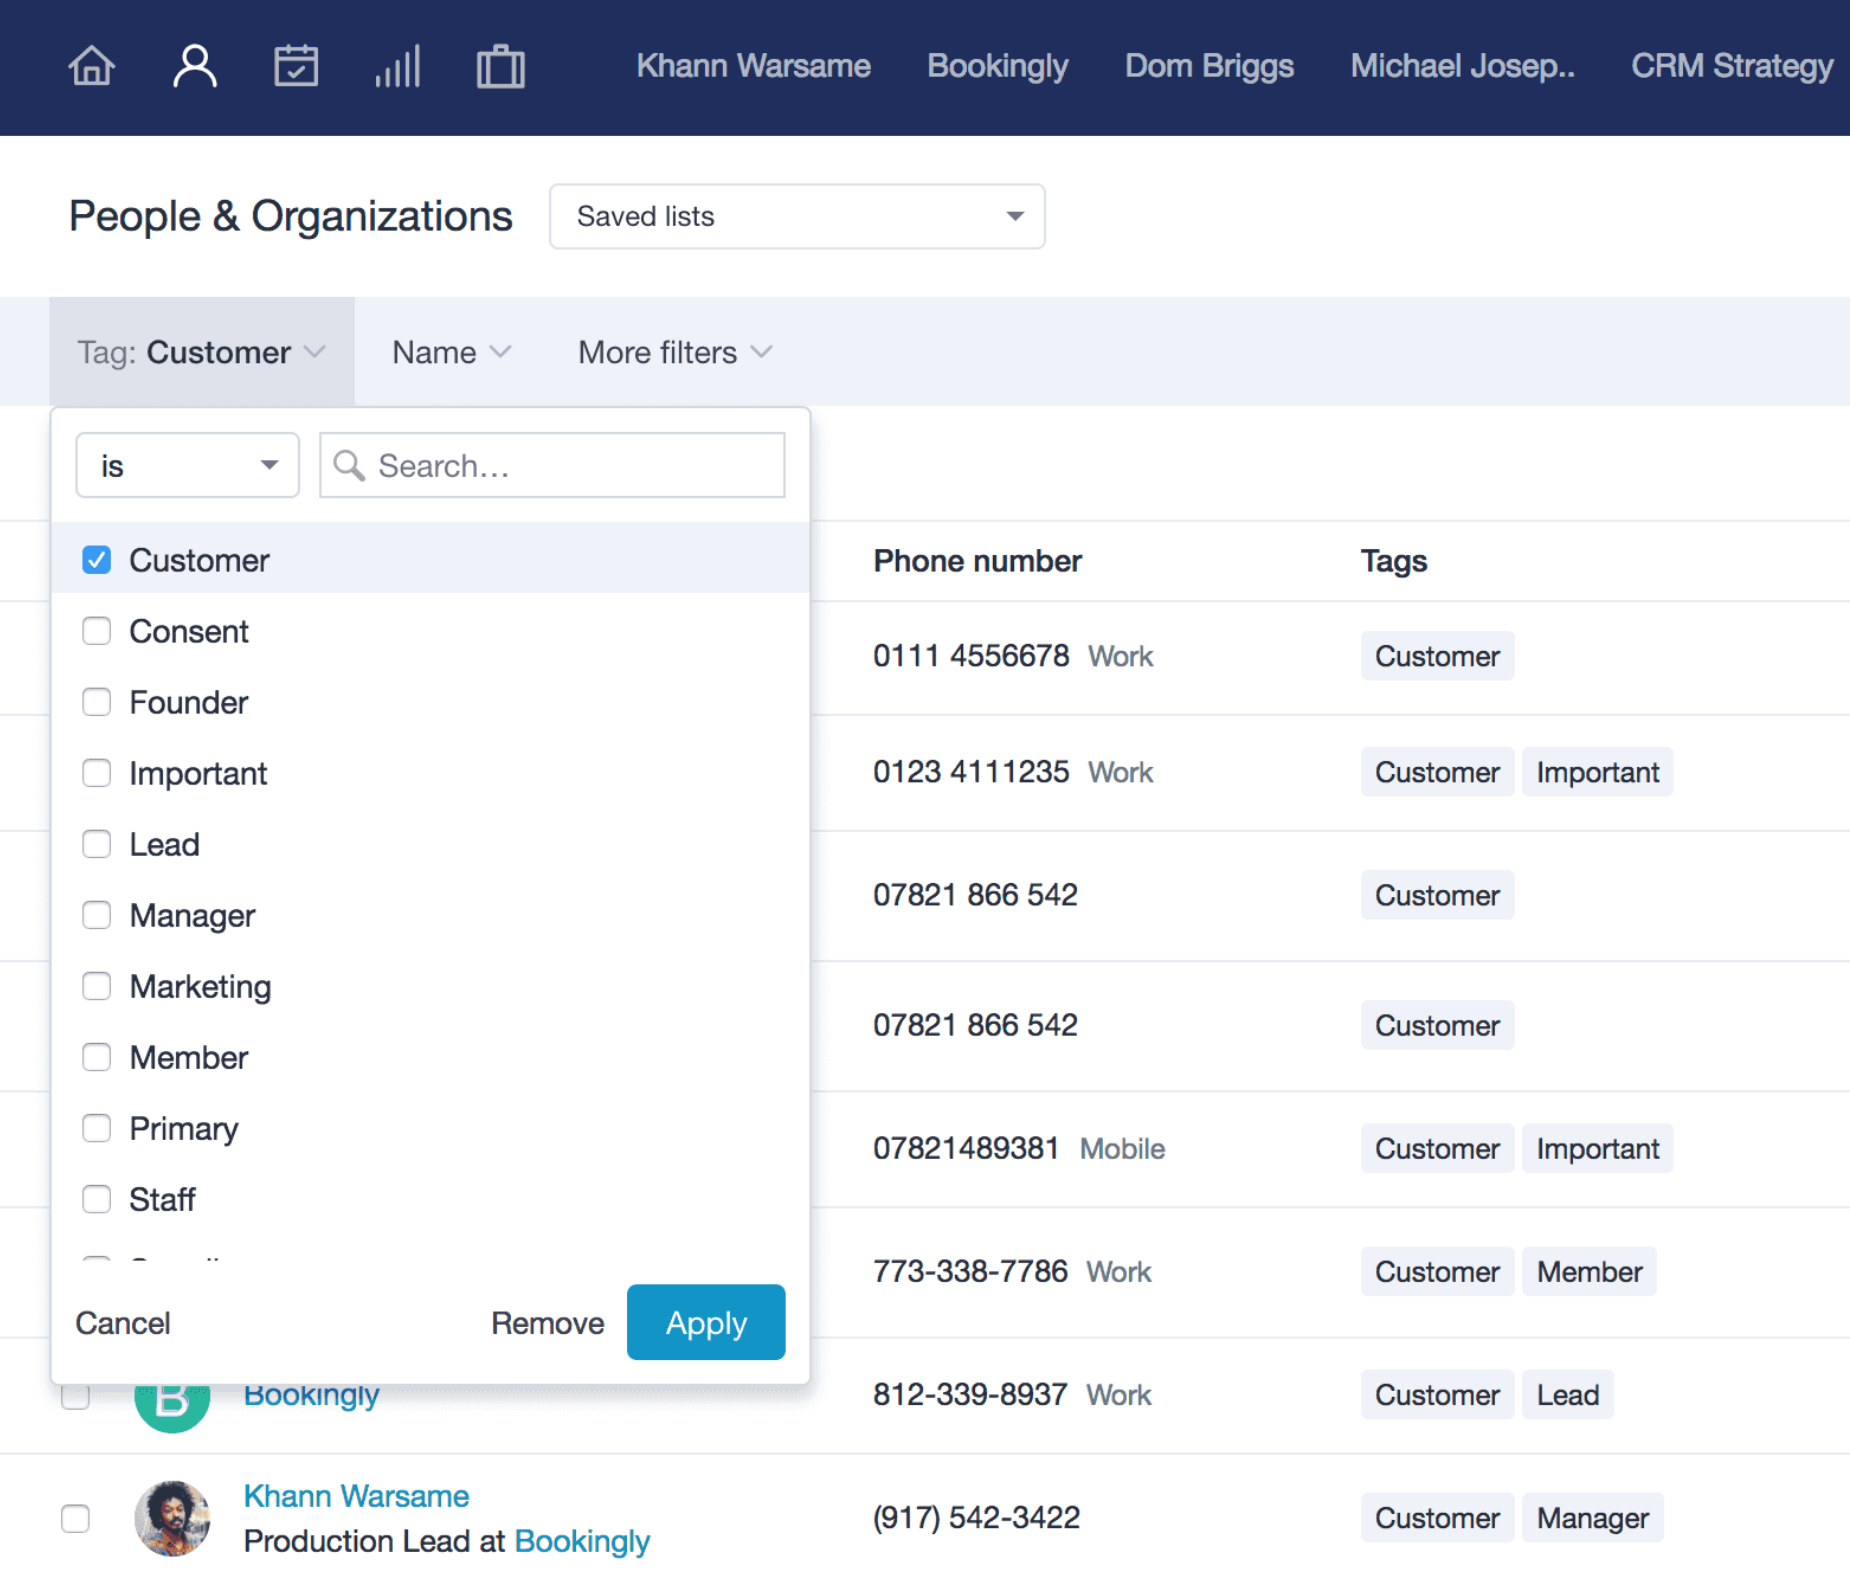Collapse the Tag: Customer filter
The width and height of the screenshot is (1850, 1574).
click(x=202, y=352)
